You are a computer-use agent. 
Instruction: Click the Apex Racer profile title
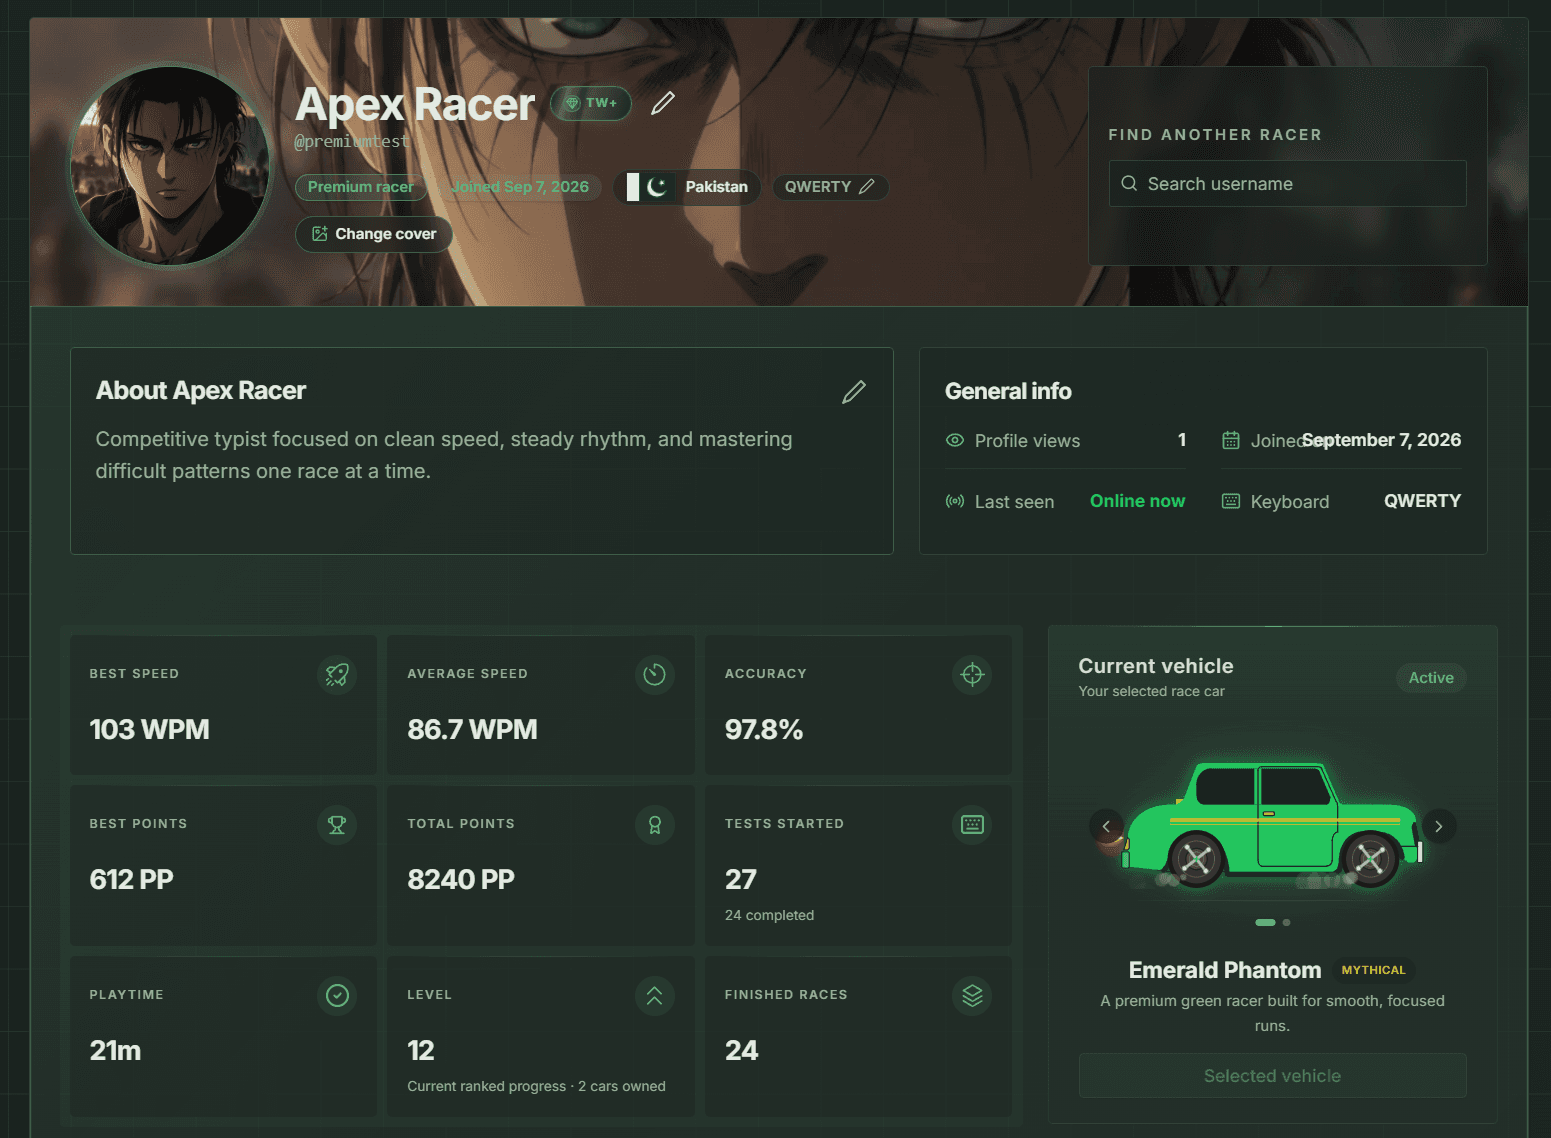(415, 105)
